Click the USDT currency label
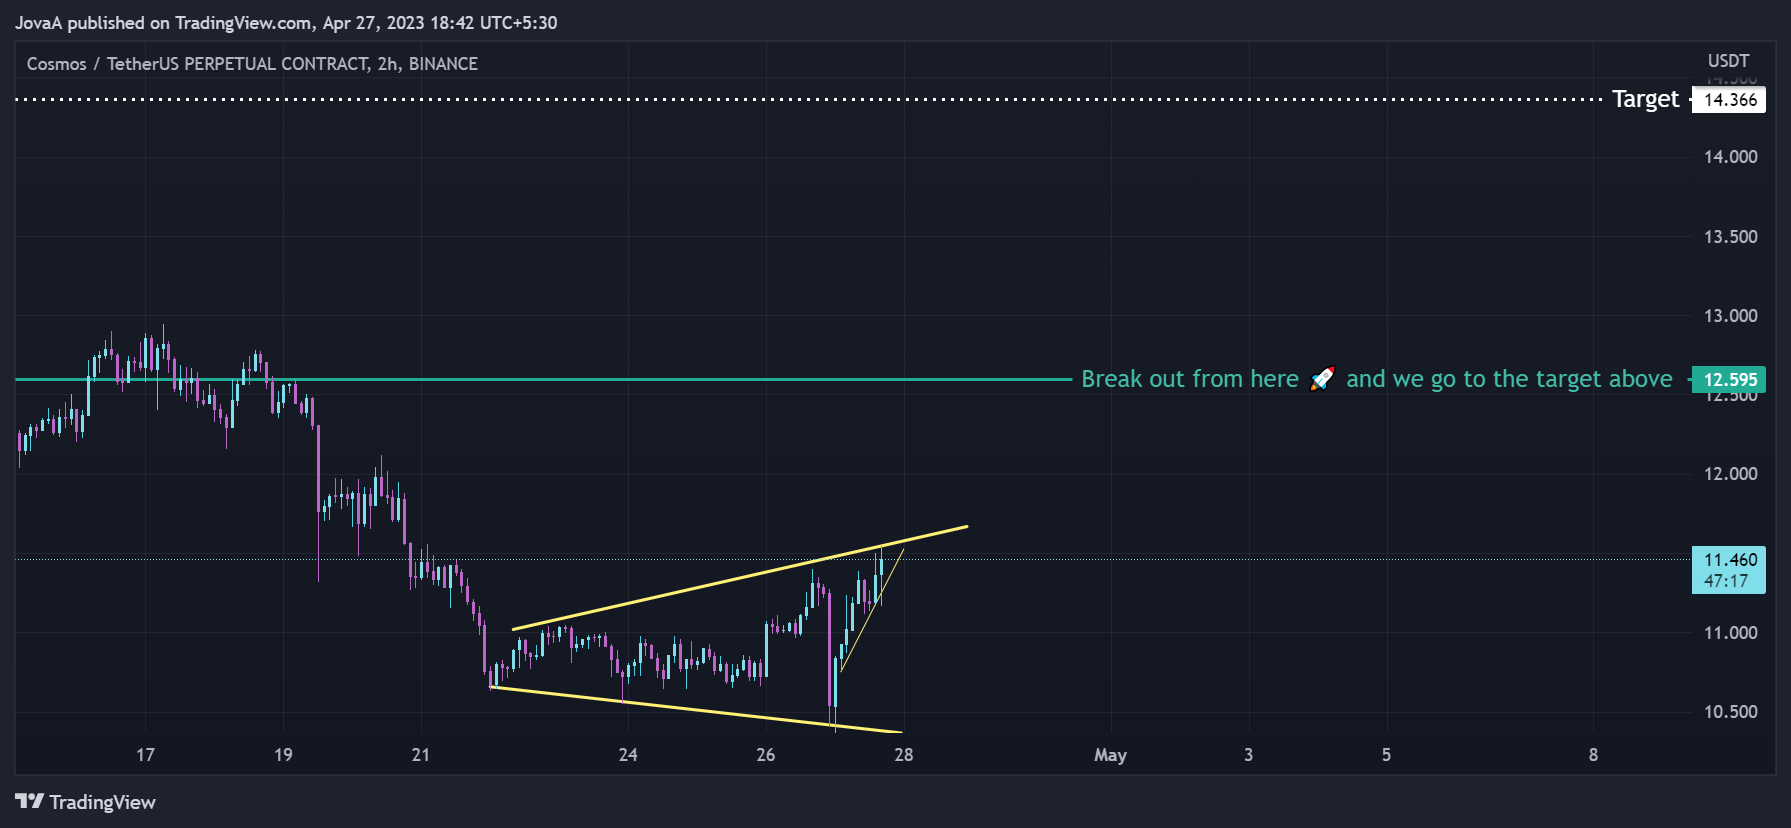 (1728, 61)
